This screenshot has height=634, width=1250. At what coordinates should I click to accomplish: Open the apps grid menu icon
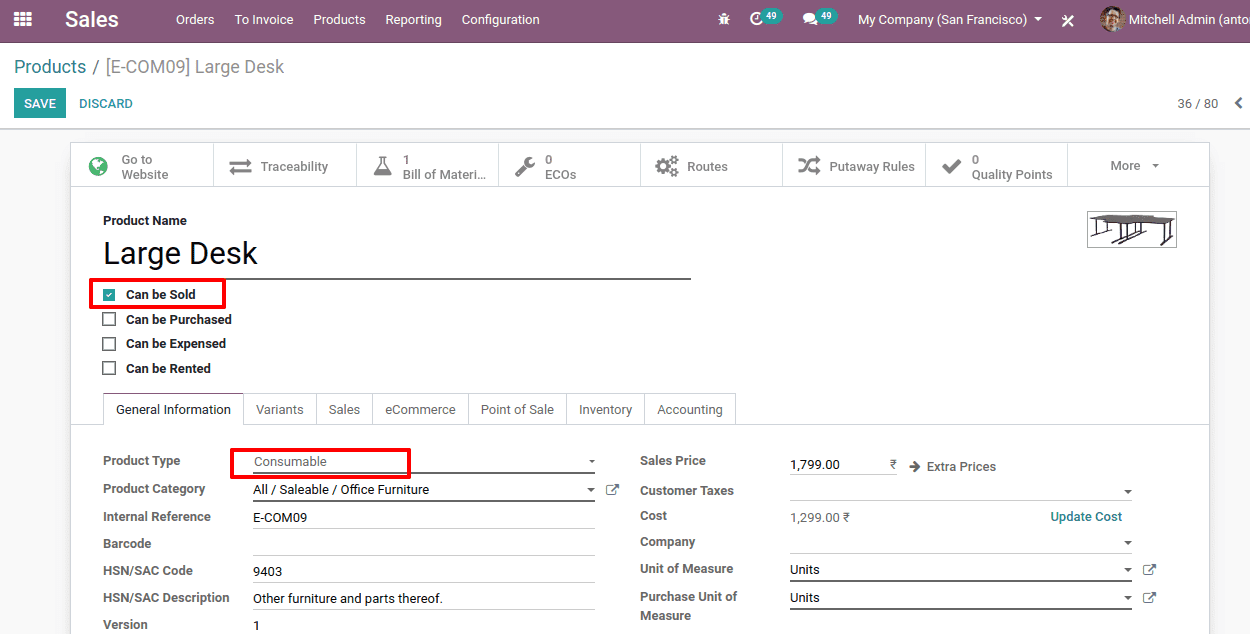point(22,19)
